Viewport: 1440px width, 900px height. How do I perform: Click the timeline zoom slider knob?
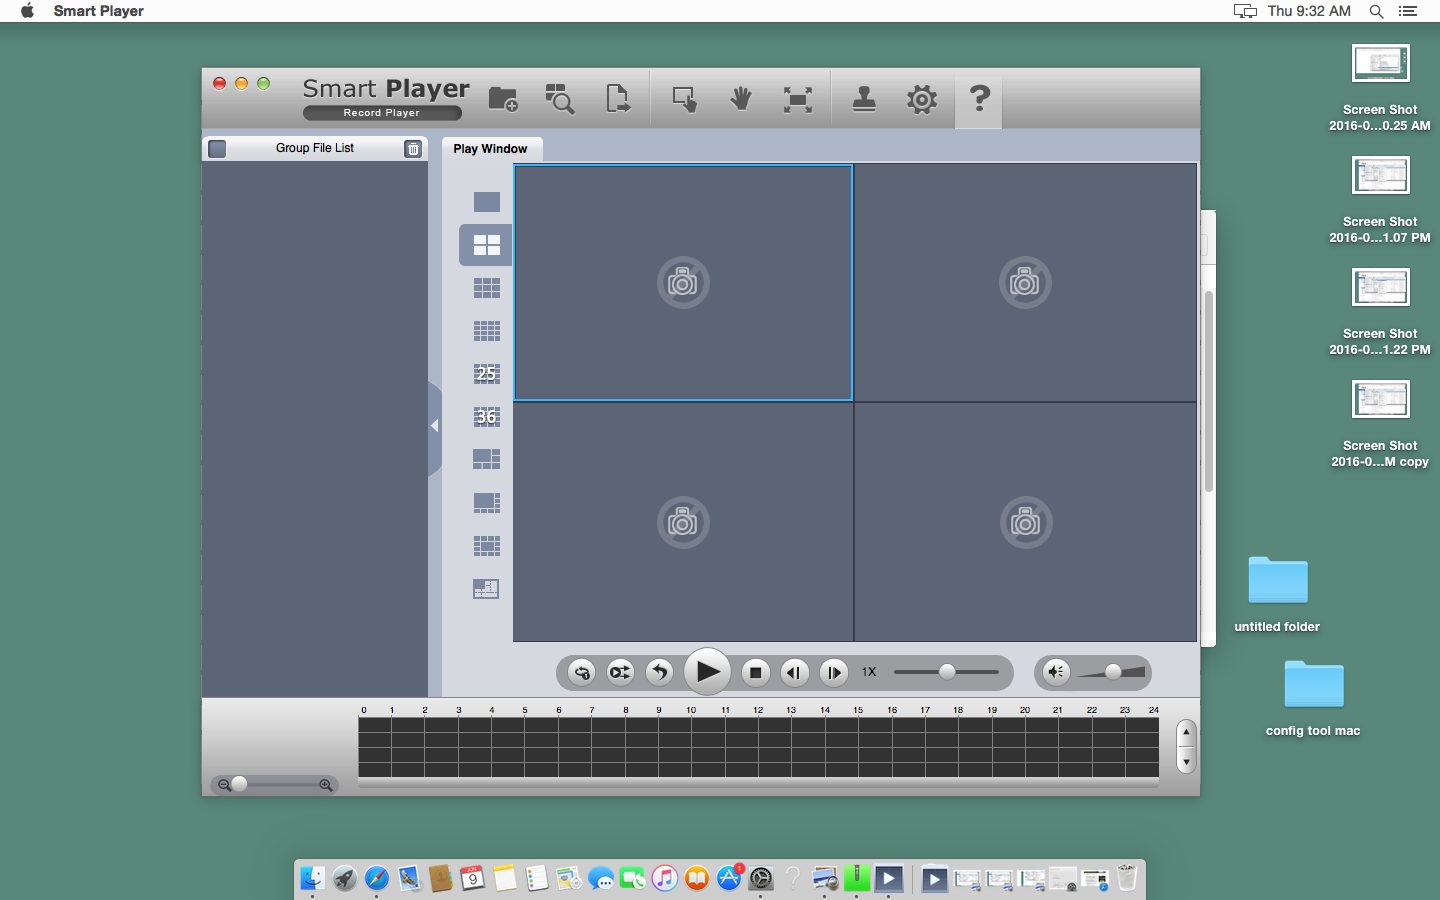point(240,784)
